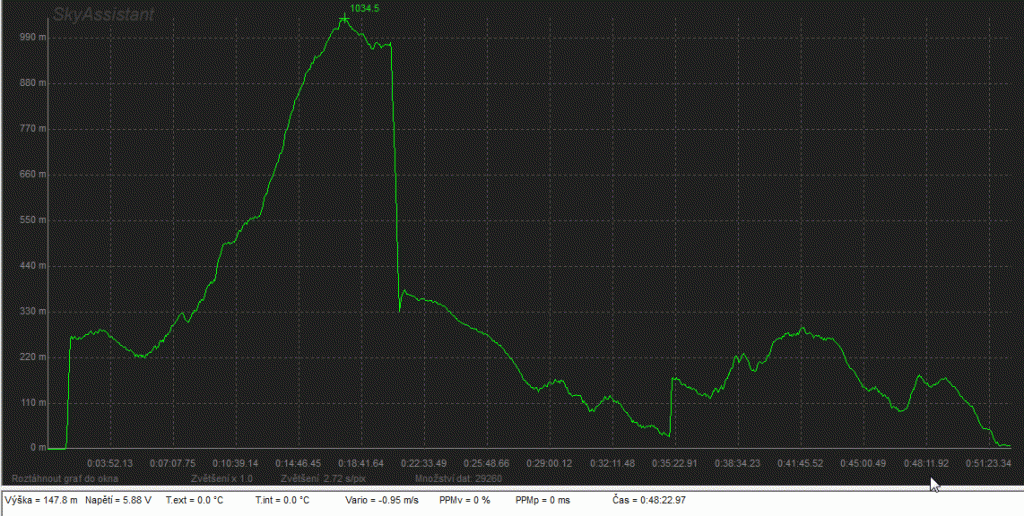The height and width of the screenshot is (516, 1024).
Task: Click the 1034.5 maximum altitude label
Action: (x=365, y=8)
